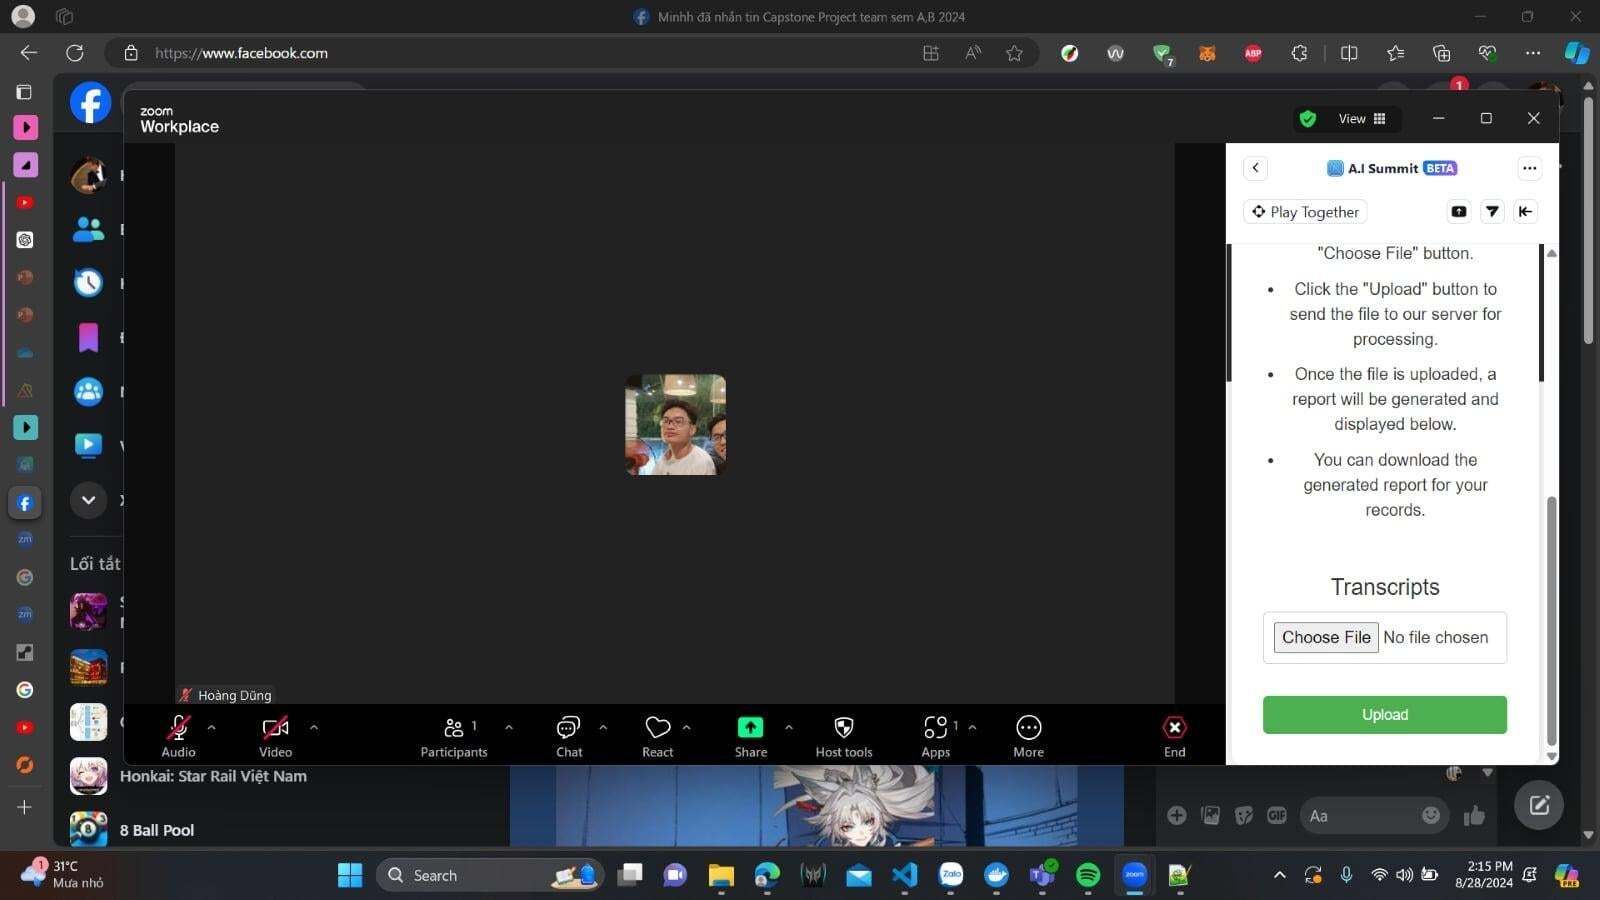Open Host tools shield icon

pyautogui.click(x=843, y=736)
